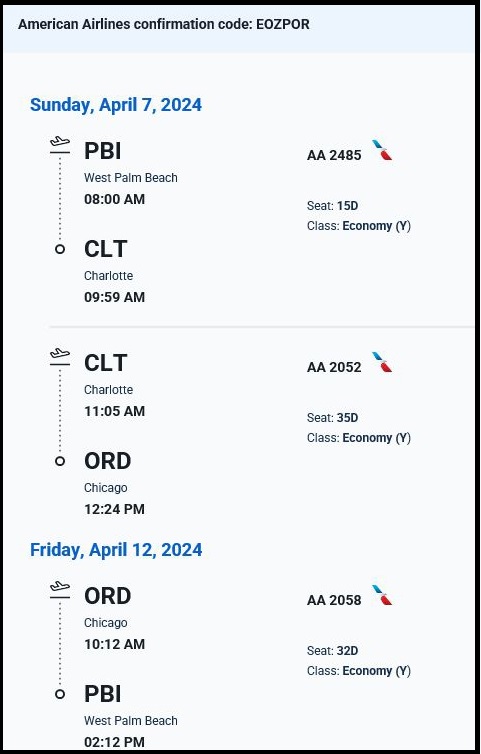Click the 08:00 AM departure time for West Palm Beach

[114, 199]
